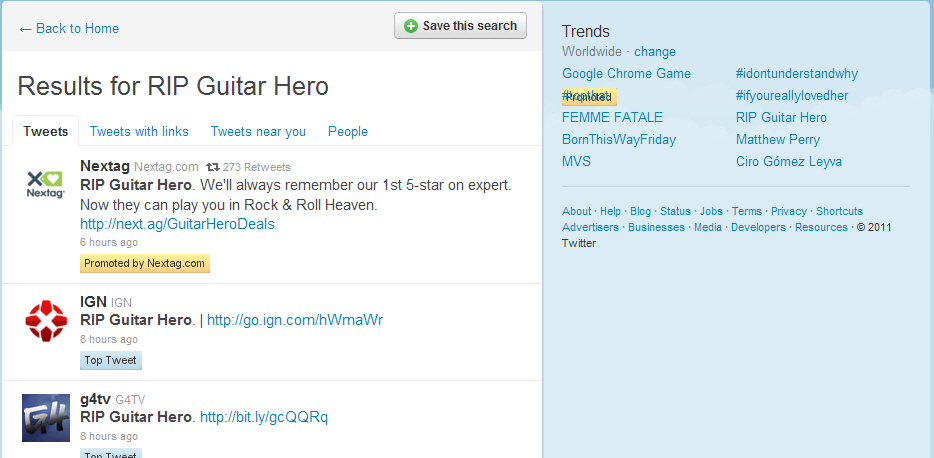Image resolution: width=934 pixels, height=458 pixels.
Task: Open the Google Chrome Game trend
Action: (x=626, y=74)
